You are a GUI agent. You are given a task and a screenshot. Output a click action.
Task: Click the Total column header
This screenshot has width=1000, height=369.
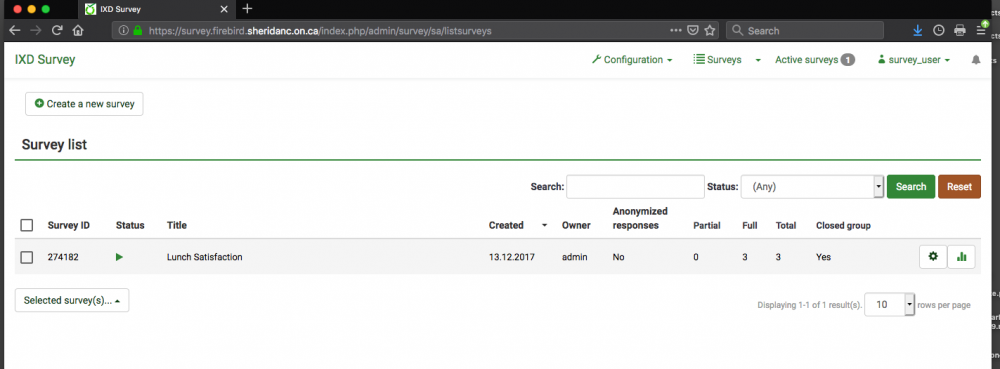786,225
